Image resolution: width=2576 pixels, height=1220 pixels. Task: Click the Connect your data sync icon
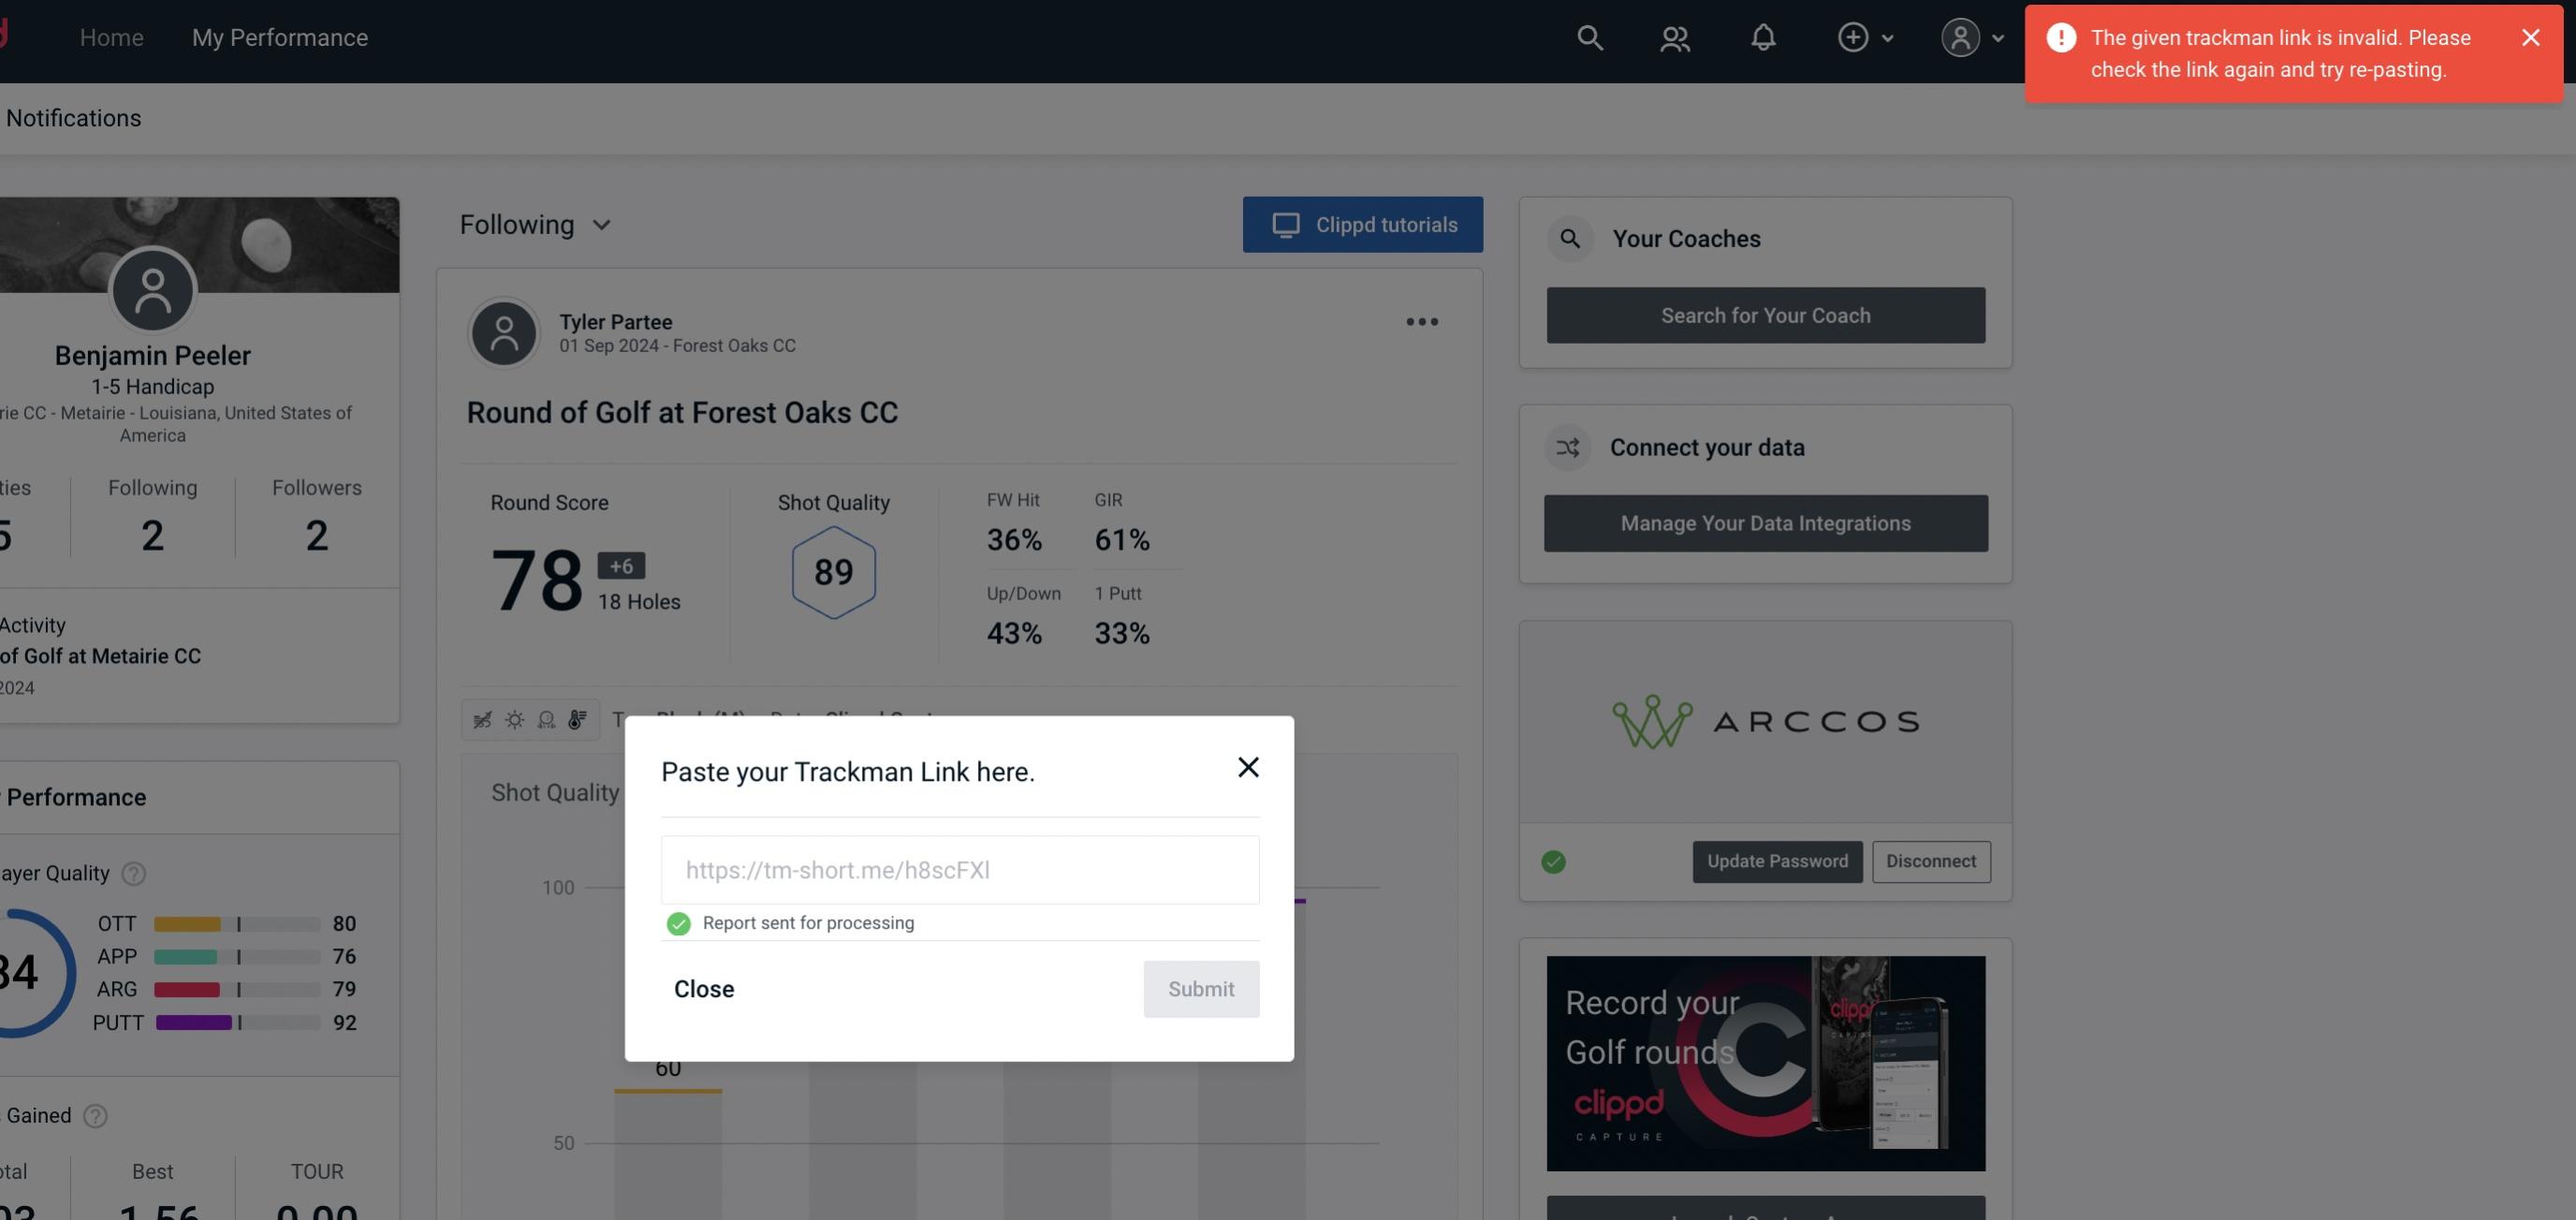coord(1569,448)
